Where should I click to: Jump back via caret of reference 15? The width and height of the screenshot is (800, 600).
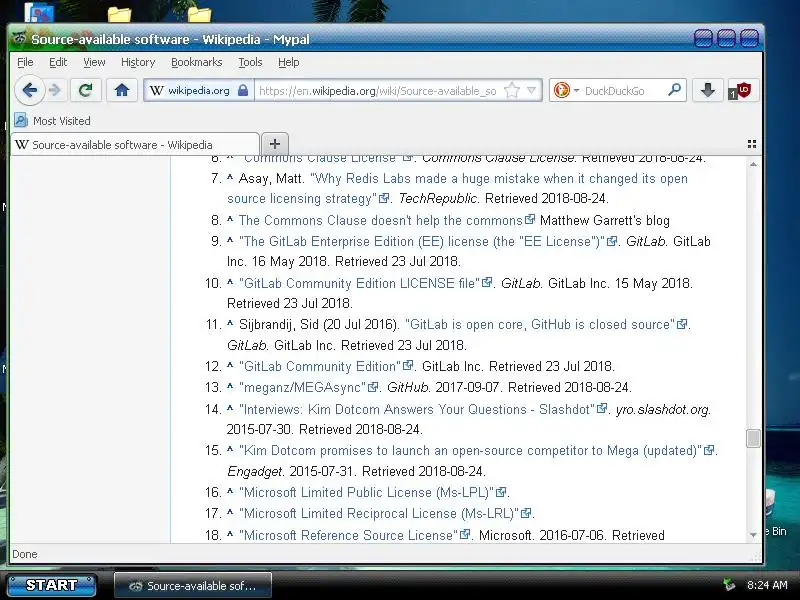pos(230,449)
